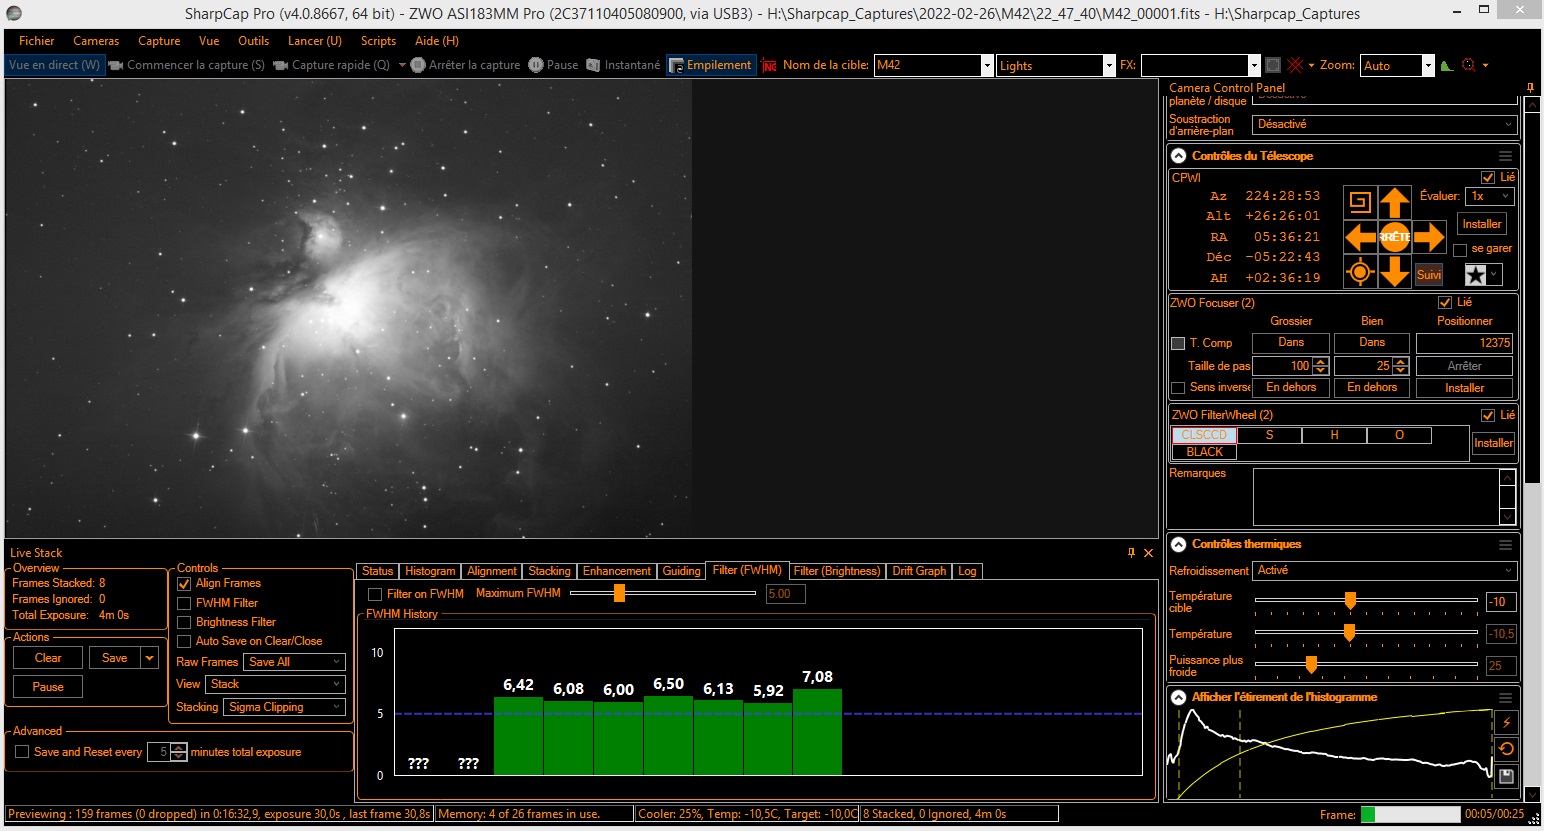Image resolution: width=1544 pixels, height=831 pixels.
Task: Reset histogram stretch with circular arrow icon
Action: click(1506, 749)
